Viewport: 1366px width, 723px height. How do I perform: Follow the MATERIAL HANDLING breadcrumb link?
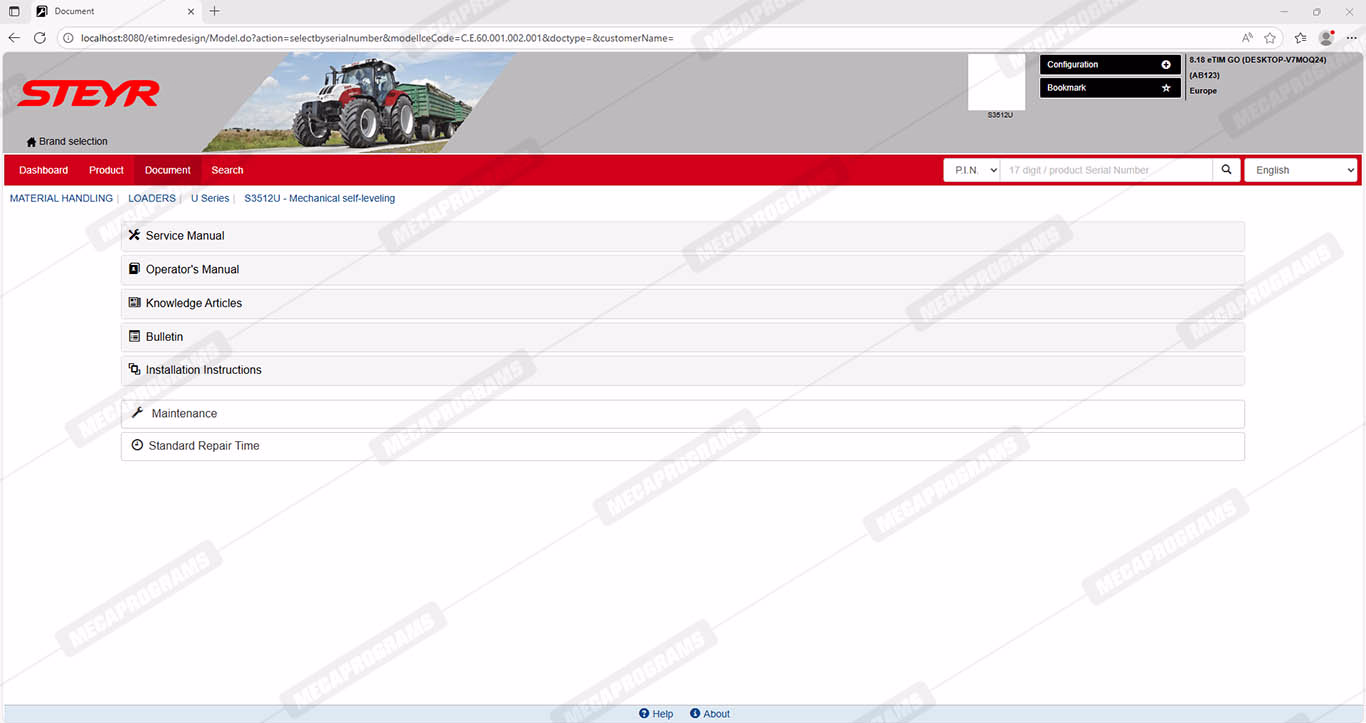click(61, 198)
